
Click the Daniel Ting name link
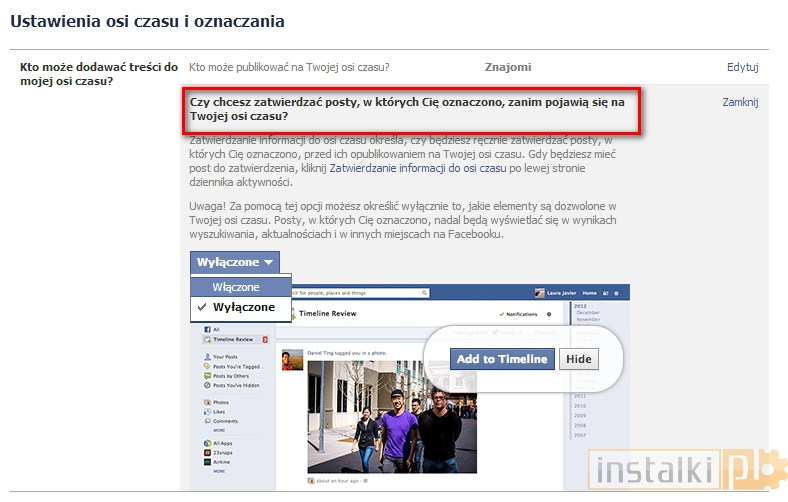tap(320, 353)
